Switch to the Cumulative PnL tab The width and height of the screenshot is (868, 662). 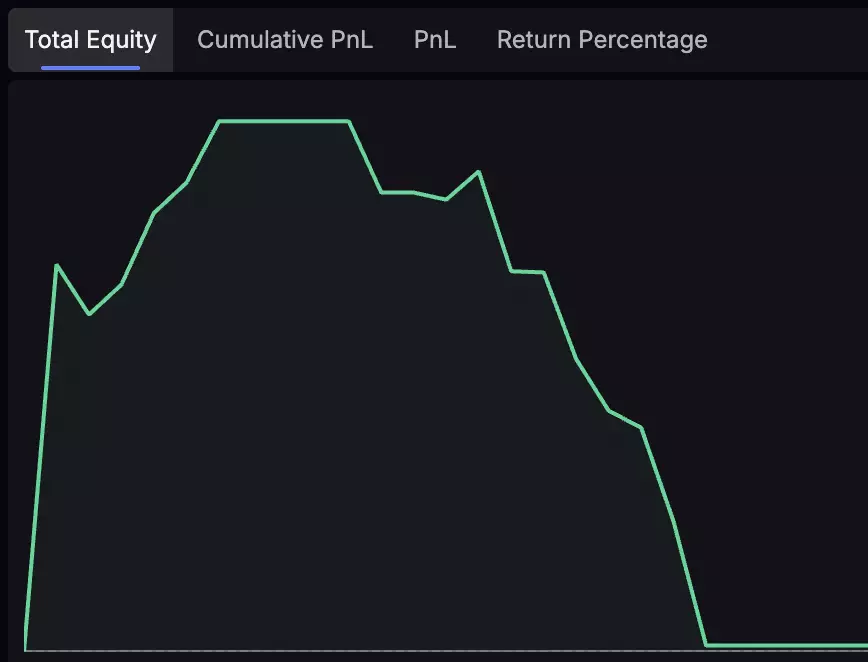[285, 40]
